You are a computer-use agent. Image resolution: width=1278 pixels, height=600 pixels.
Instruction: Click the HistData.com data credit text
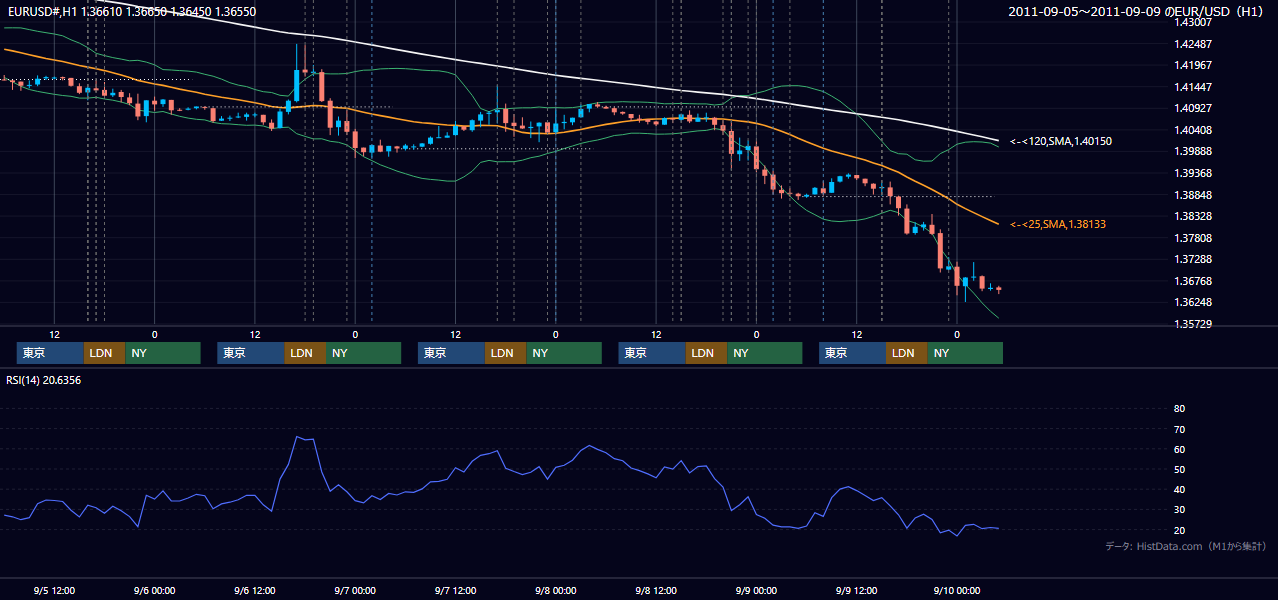[1185, 546]
